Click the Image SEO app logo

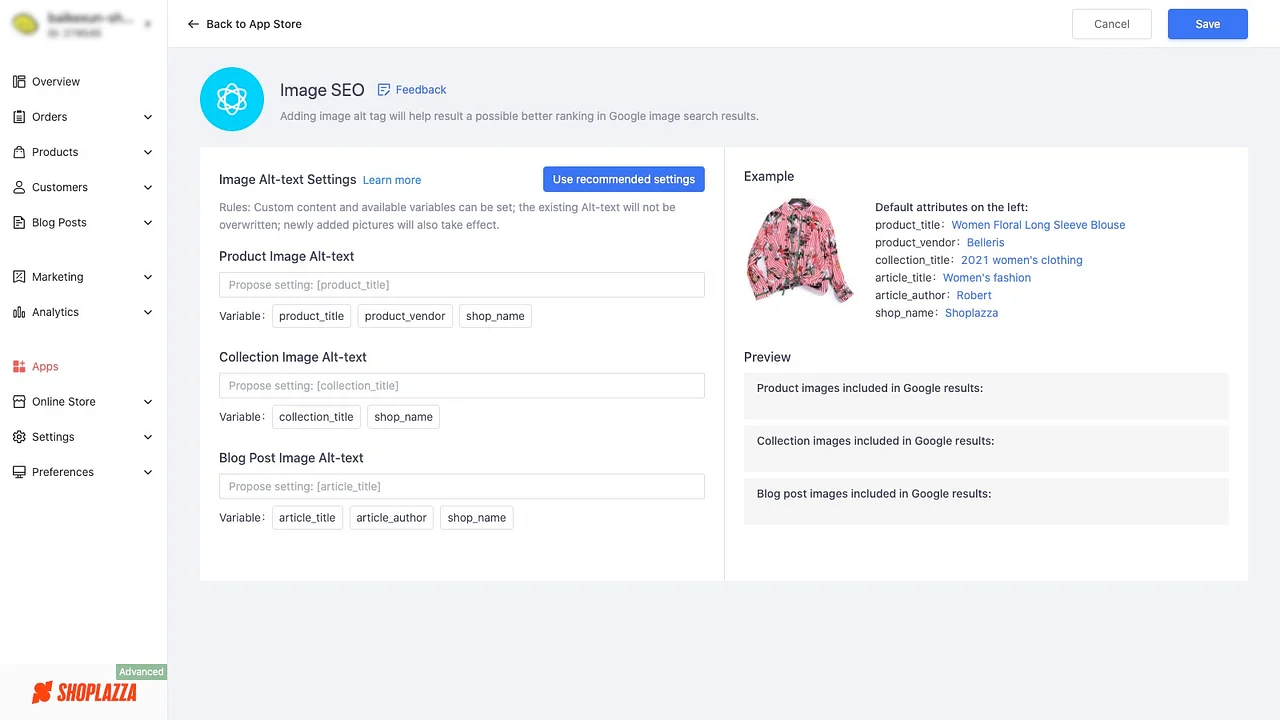[x=231, y=99]
